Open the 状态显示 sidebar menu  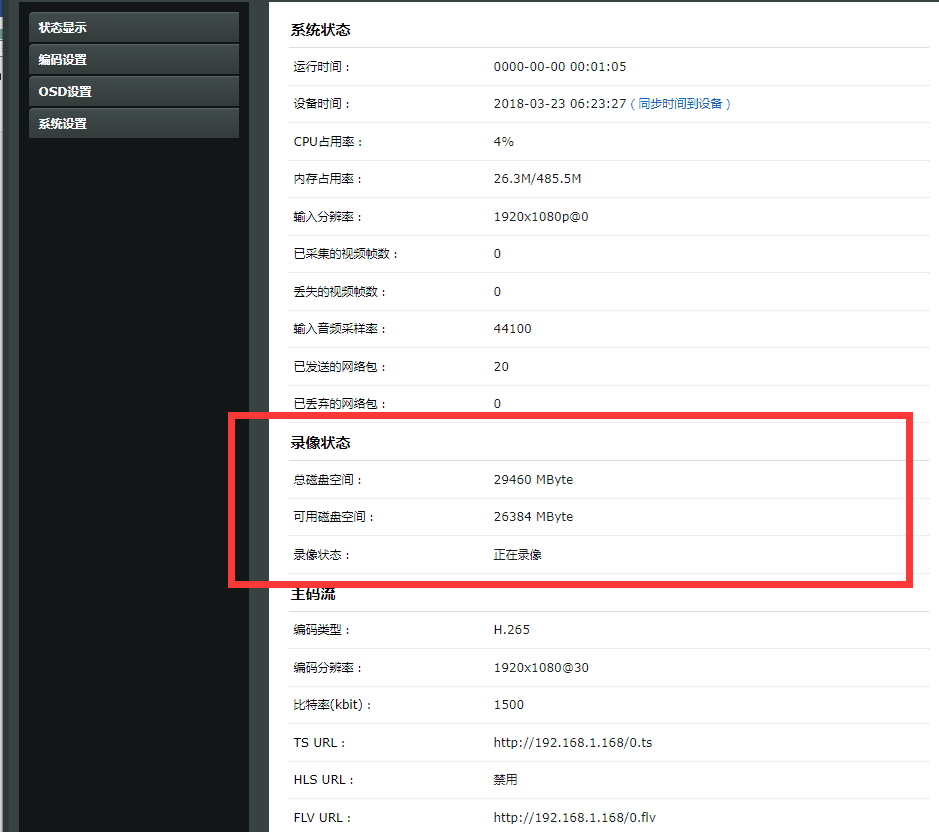point(133,27)
